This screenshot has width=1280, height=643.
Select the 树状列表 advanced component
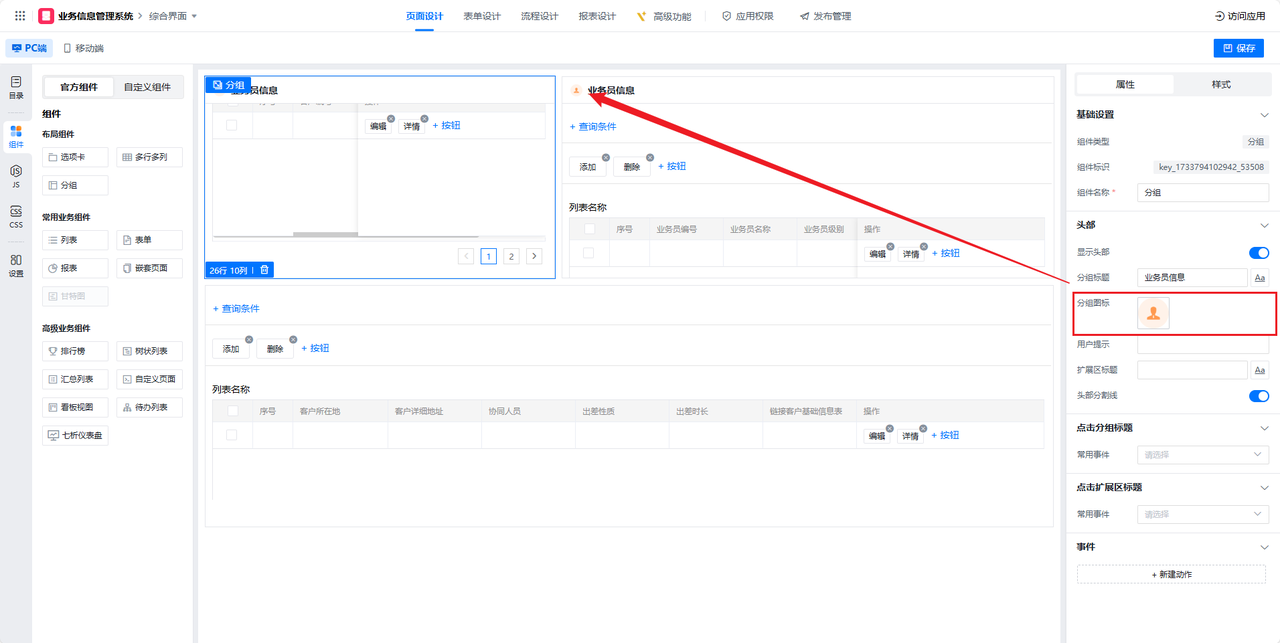(150, 351)
